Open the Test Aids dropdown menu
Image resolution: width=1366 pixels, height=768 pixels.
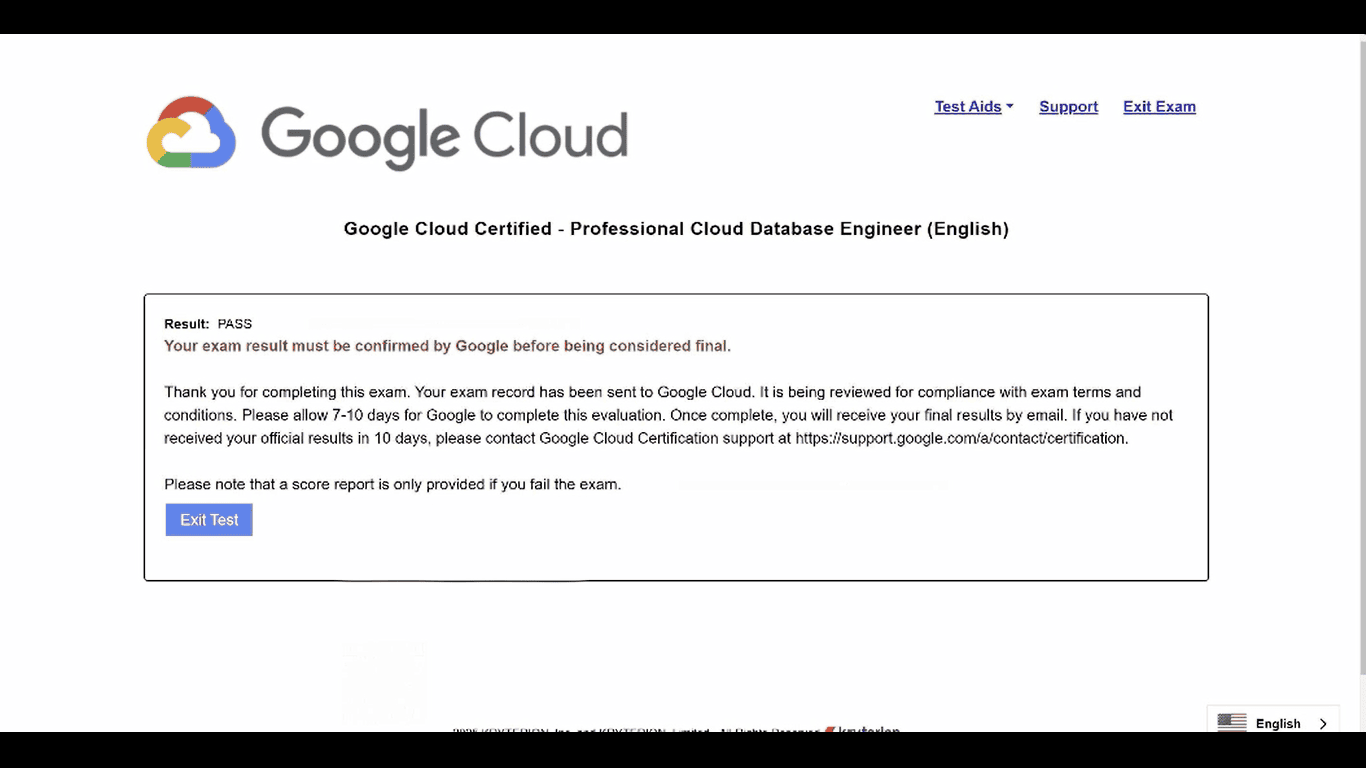[x=968, y=107]
